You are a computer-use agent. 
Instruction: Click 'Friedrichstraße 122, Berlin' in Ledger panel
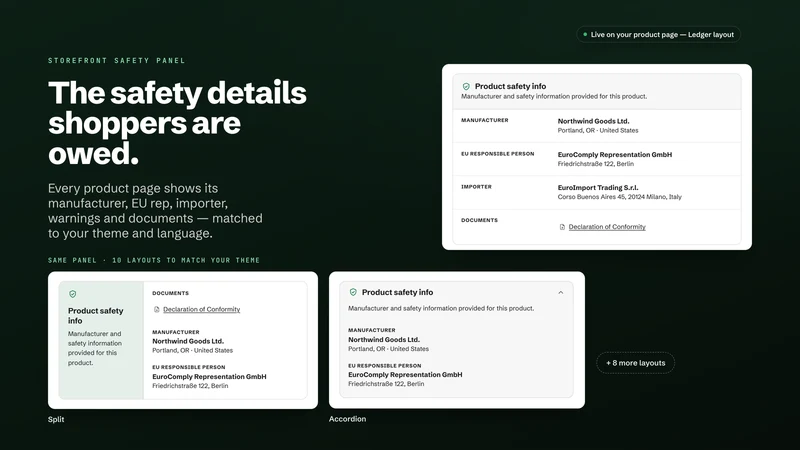pyautogui.click(x=595, y=164)
